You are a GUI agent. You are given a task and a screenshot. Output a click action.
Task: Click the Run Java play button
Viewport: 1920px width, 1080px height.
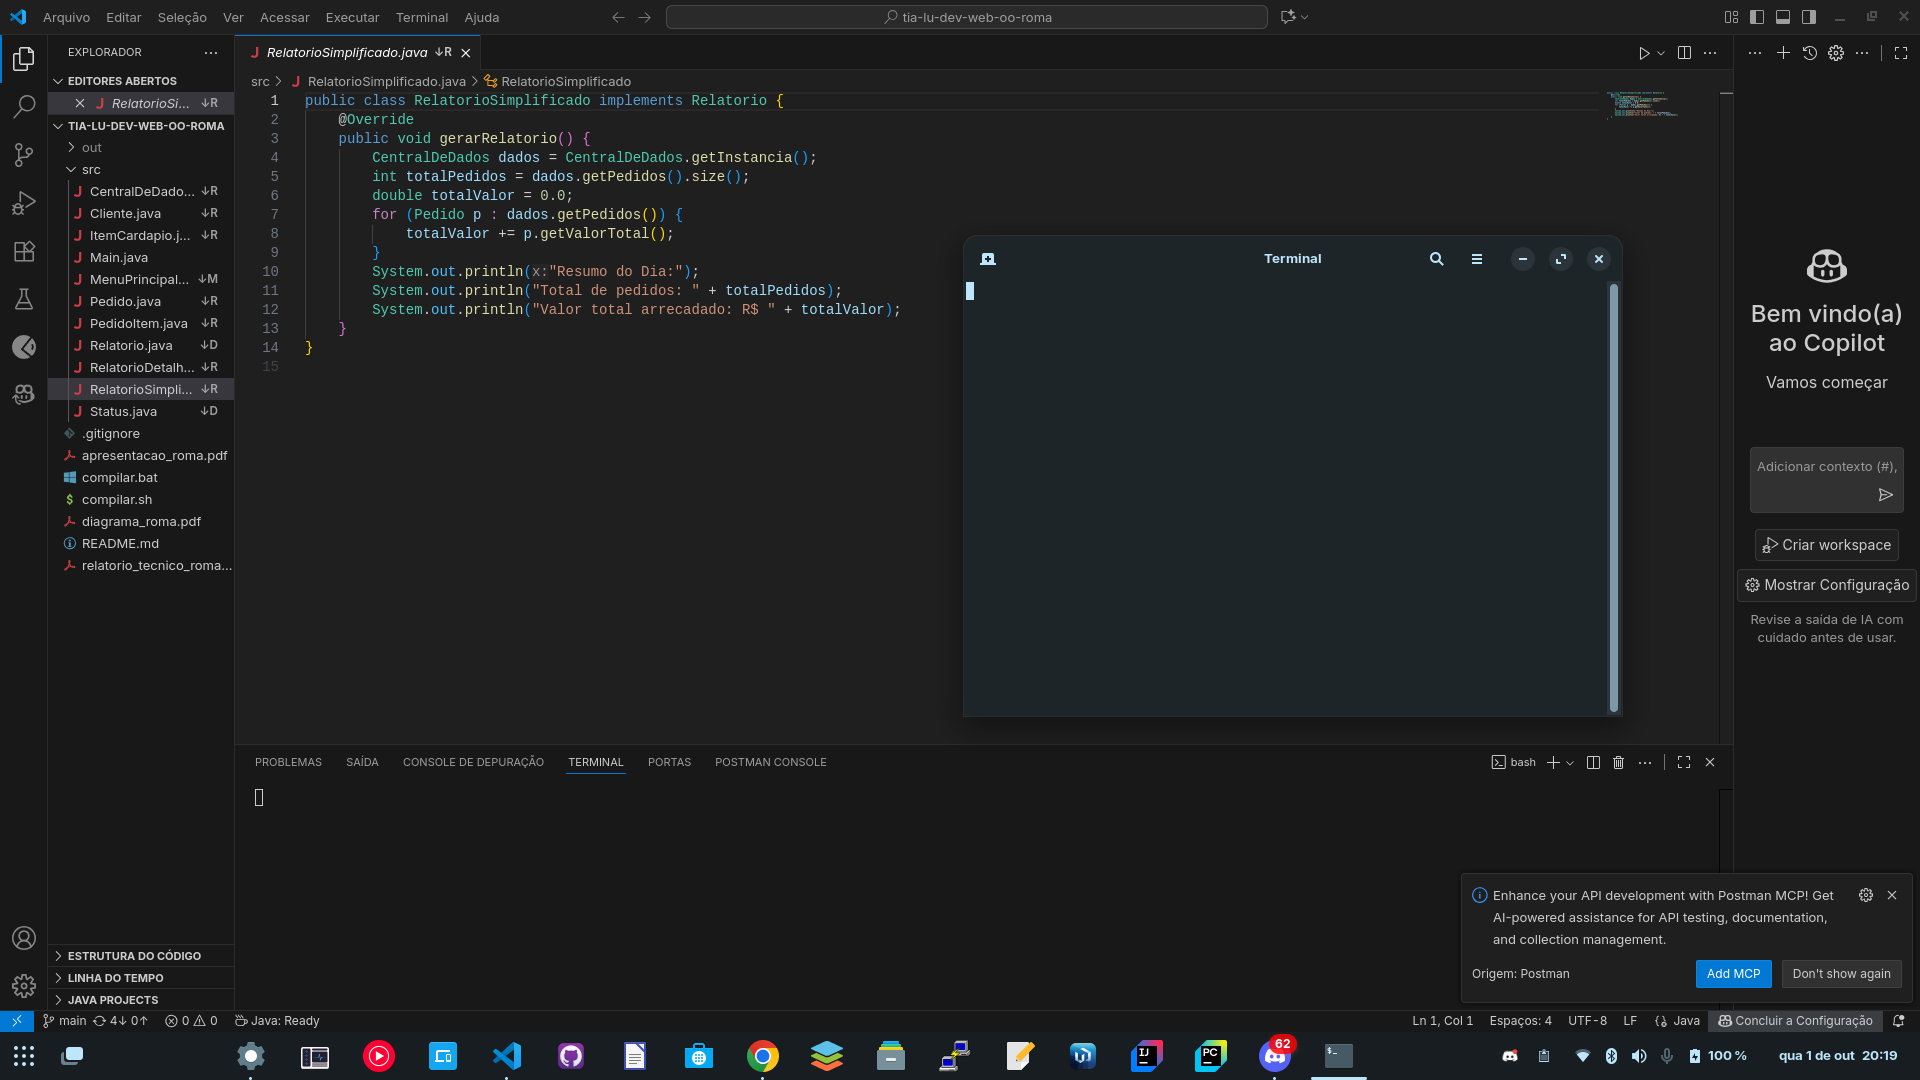click(x=1643, y=53)
